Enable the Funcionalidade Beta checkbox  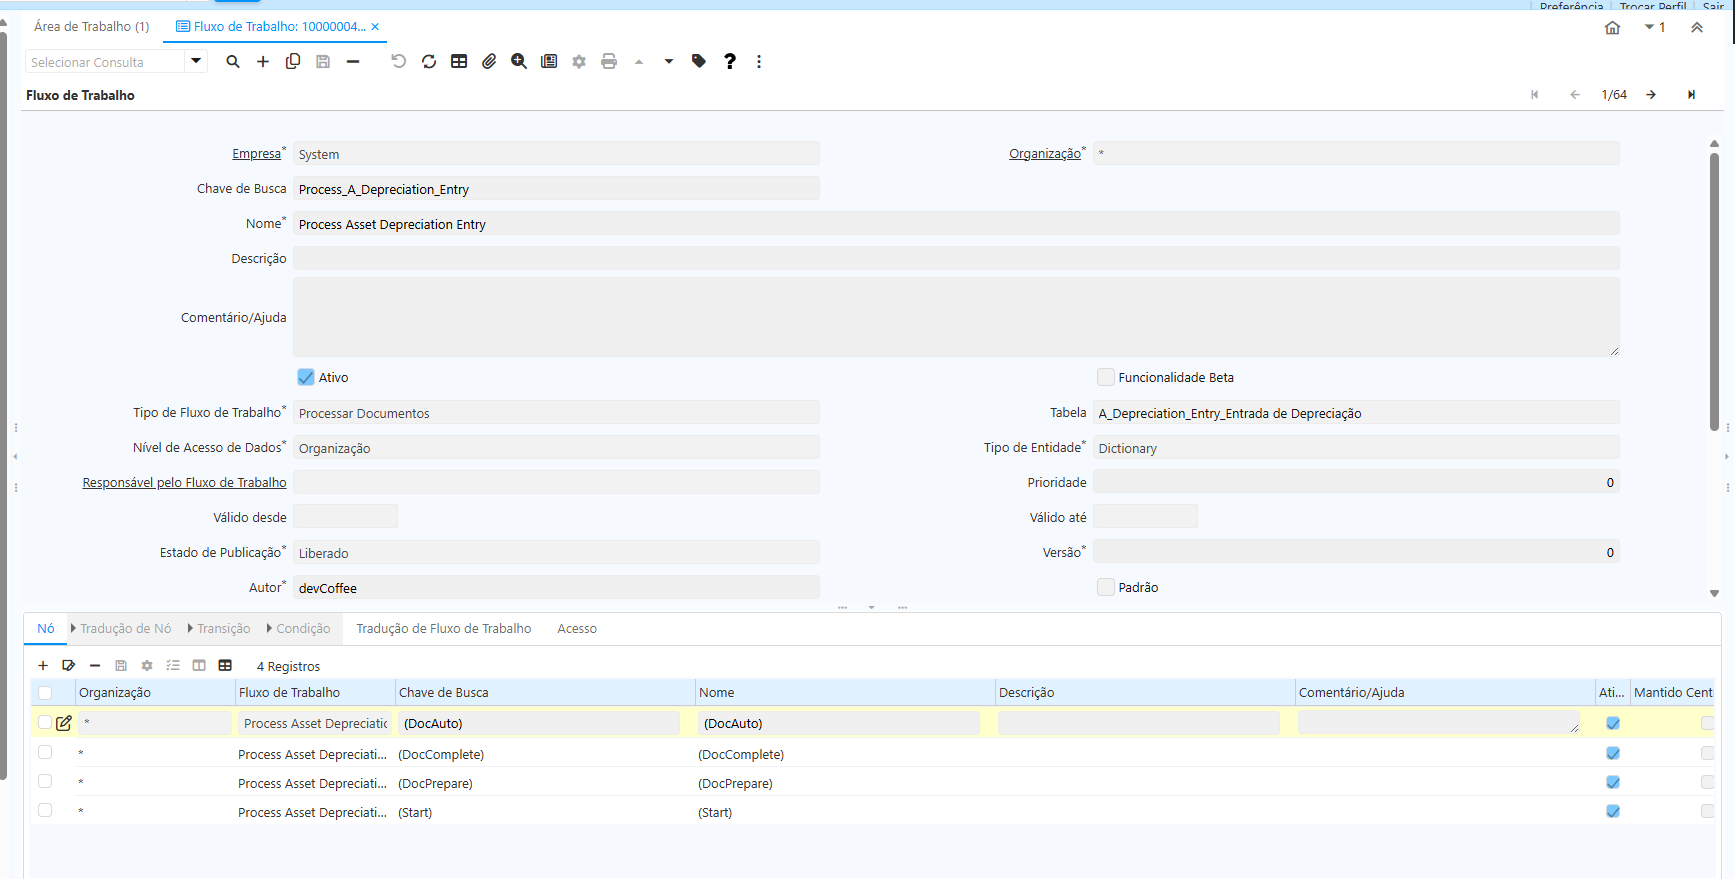click(1106, 377)
